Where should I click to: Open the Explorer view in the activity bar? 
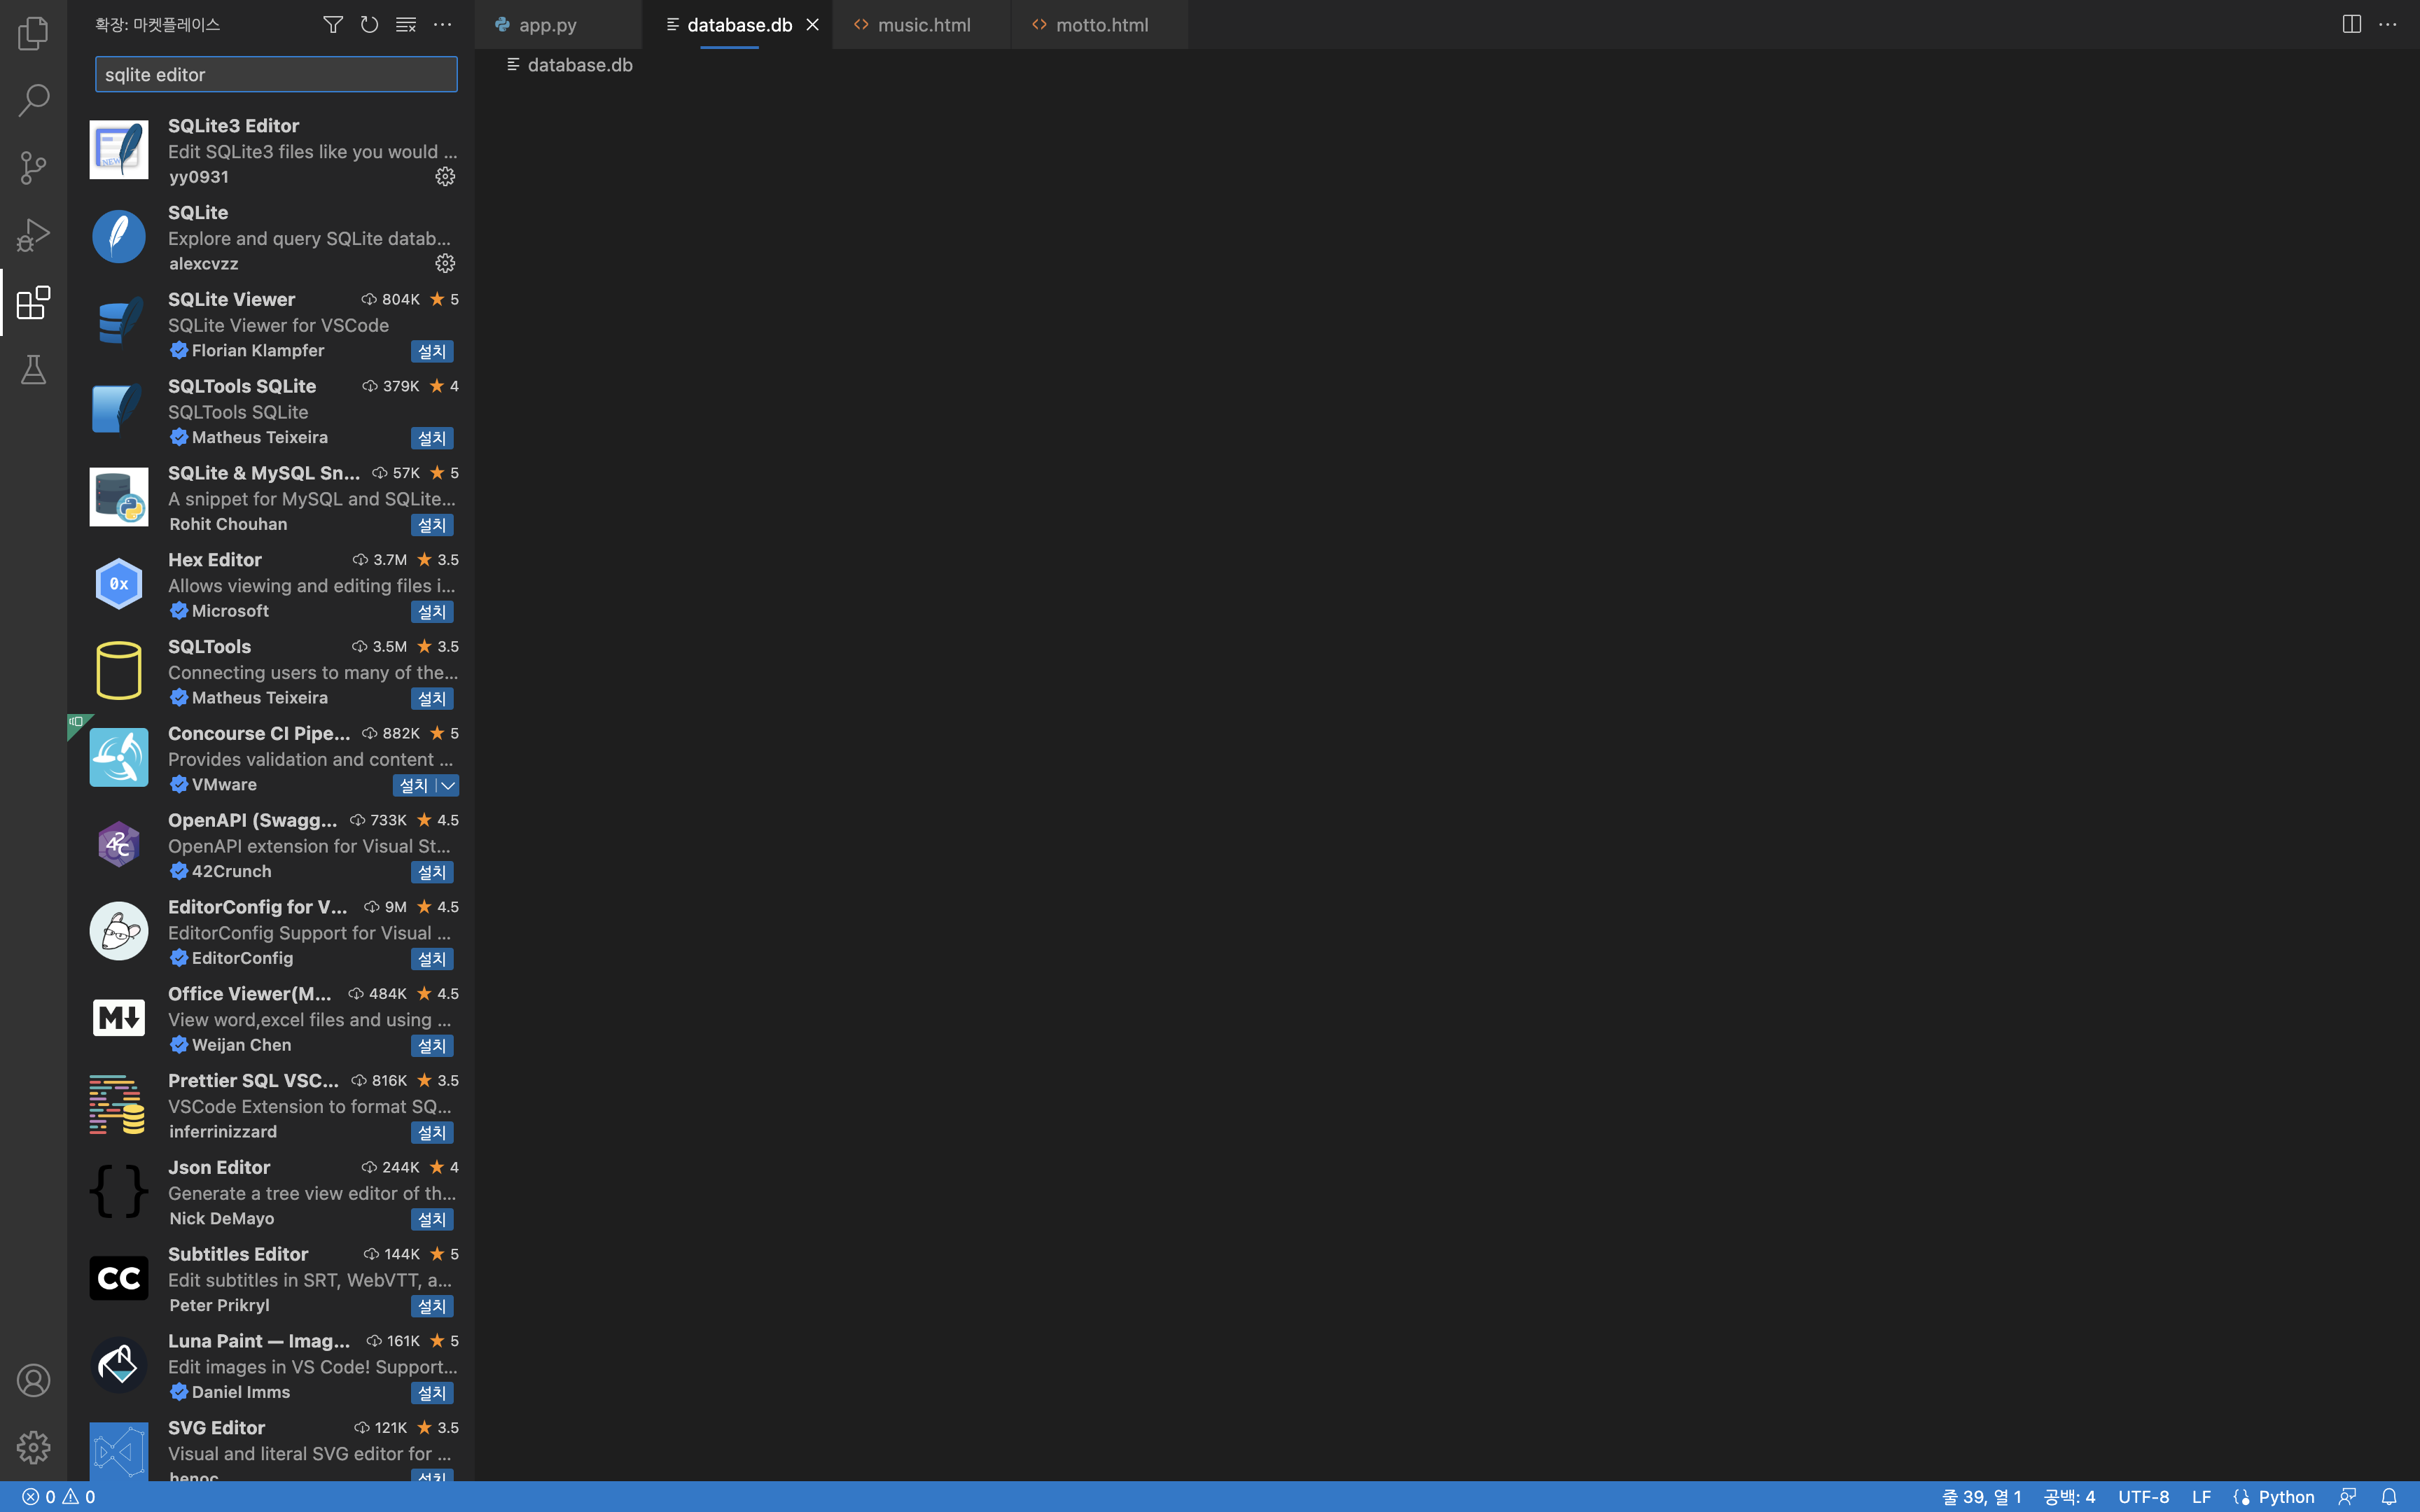33,33
